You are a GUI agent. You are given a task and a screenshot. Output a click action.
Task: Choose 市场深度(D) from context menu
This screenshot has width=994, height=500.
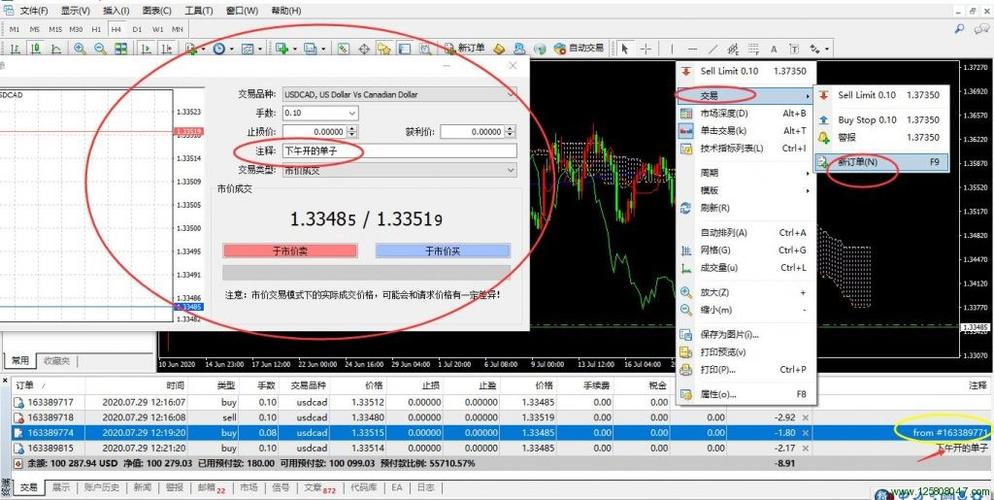(746, 113)
